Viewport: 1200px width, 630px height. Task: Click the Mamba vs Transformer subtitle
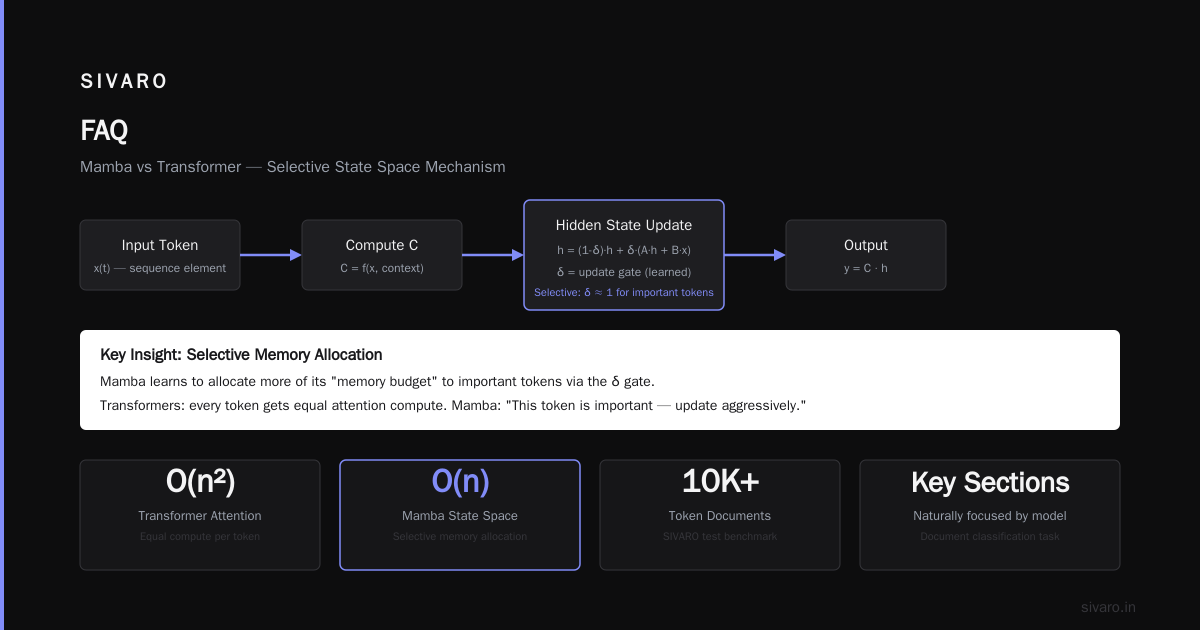[x=293, y=167]
